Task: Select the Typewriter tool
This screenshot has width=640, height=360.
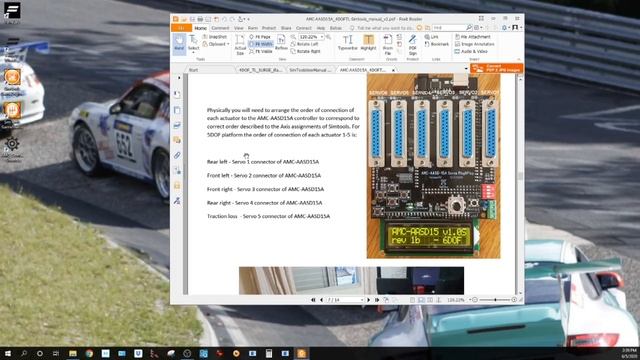Action: coord(347,43)
